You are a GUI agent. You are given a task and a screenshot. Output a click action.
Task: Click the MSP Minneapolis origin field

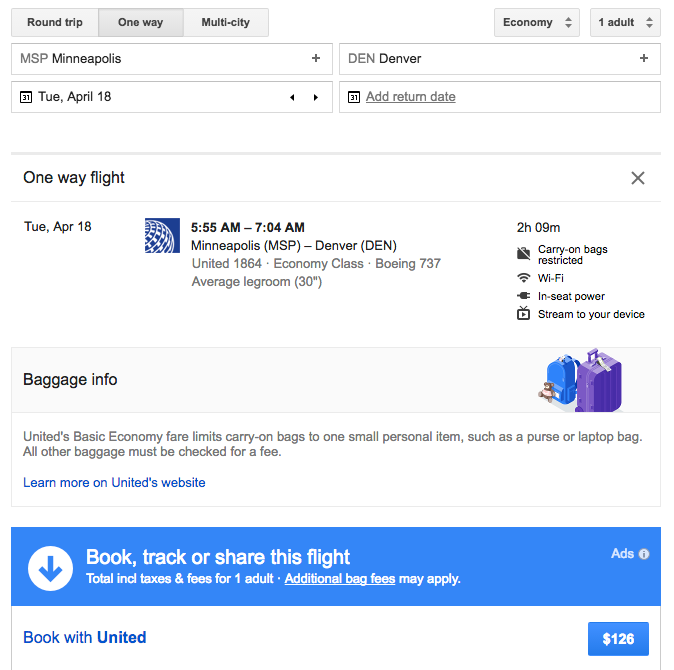(160, 59)
